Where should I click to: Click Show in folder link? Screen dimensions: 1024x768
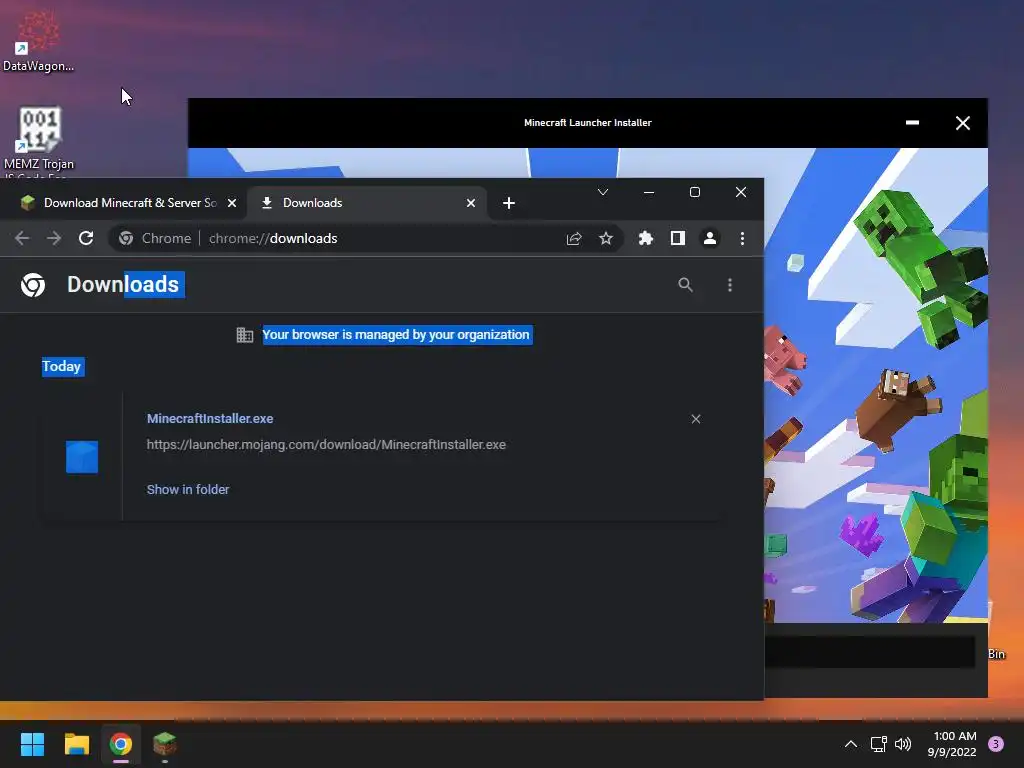click(188, 490)
